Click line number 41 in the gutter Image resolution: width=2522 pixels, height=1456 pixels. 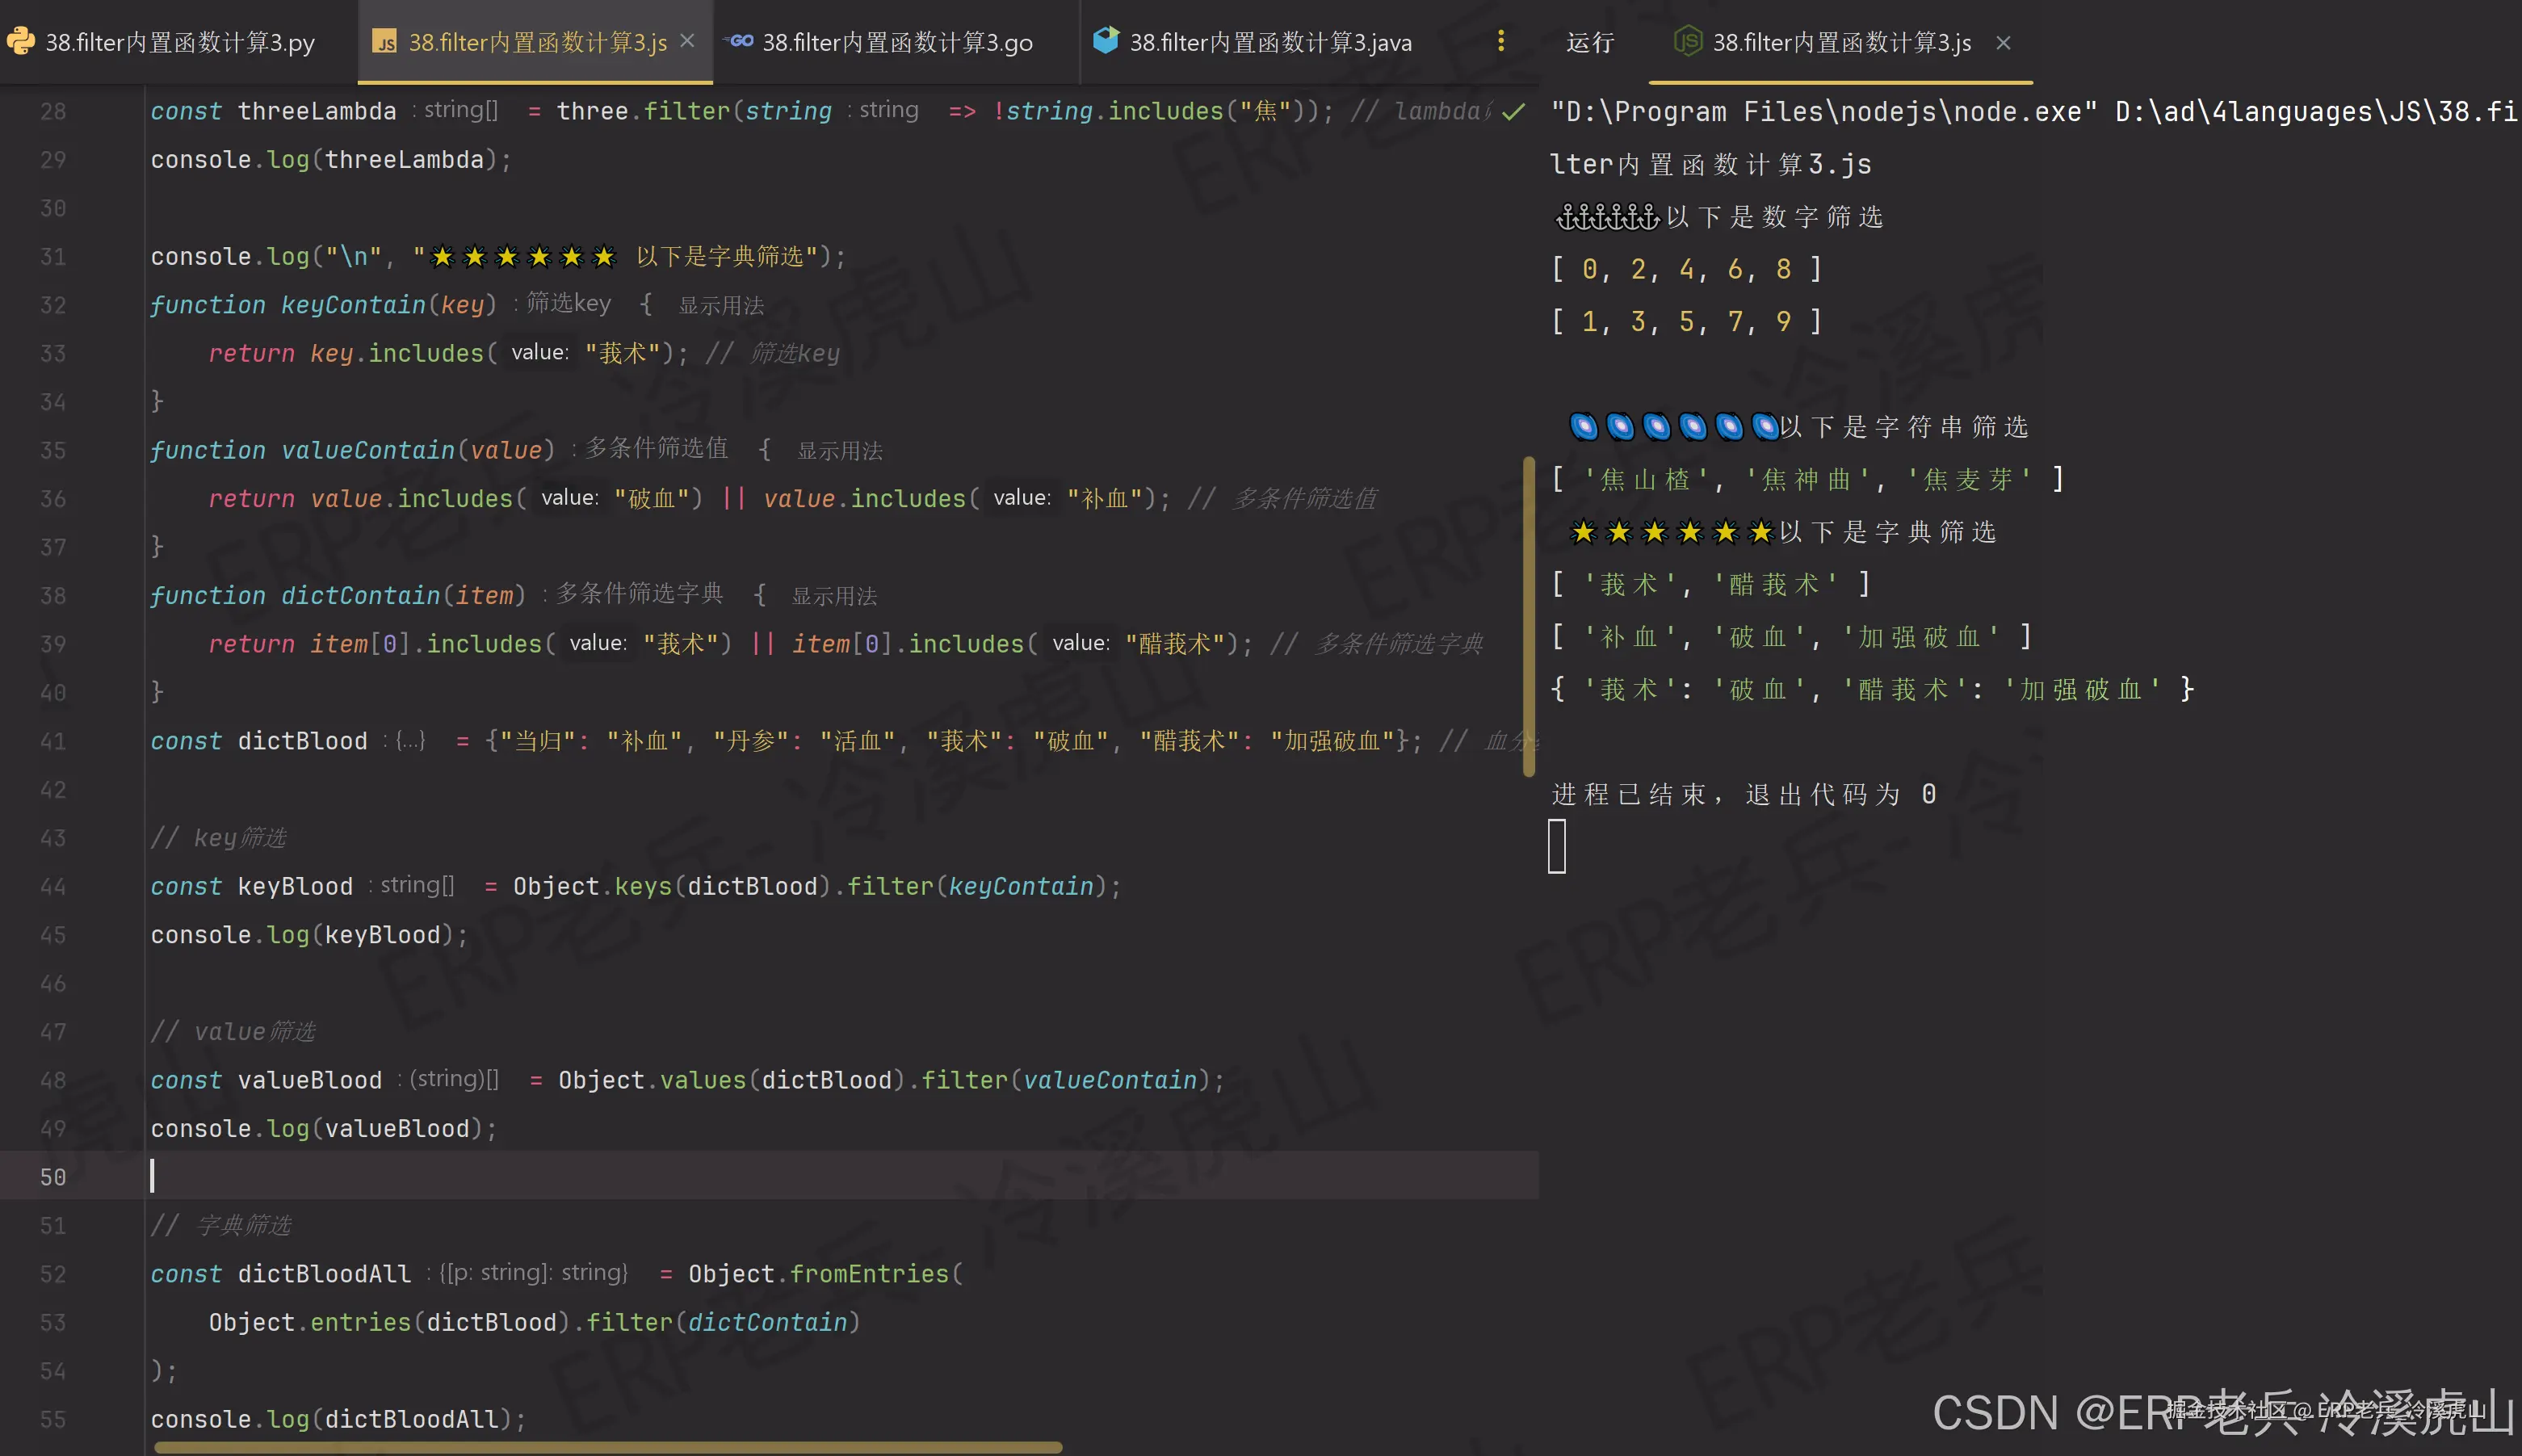[x=53, y=741]
